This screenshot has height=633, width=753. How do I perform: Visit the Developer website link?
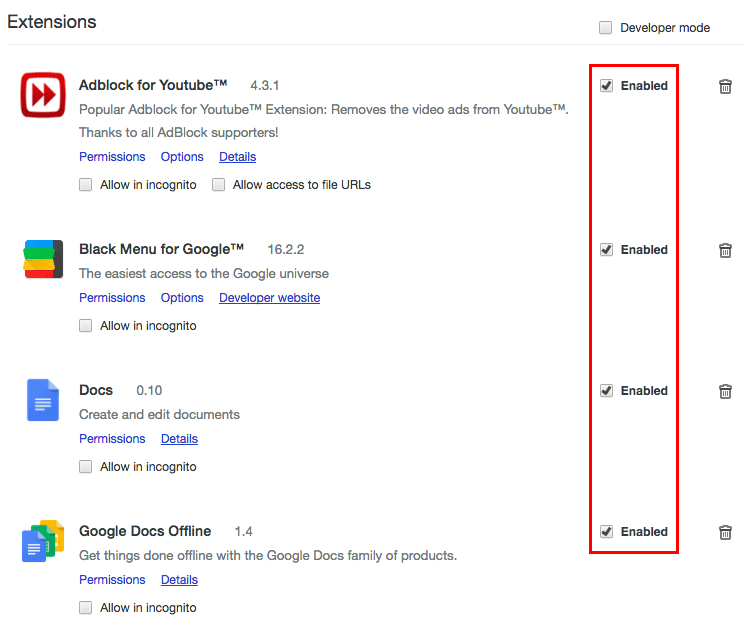(269, 298)
